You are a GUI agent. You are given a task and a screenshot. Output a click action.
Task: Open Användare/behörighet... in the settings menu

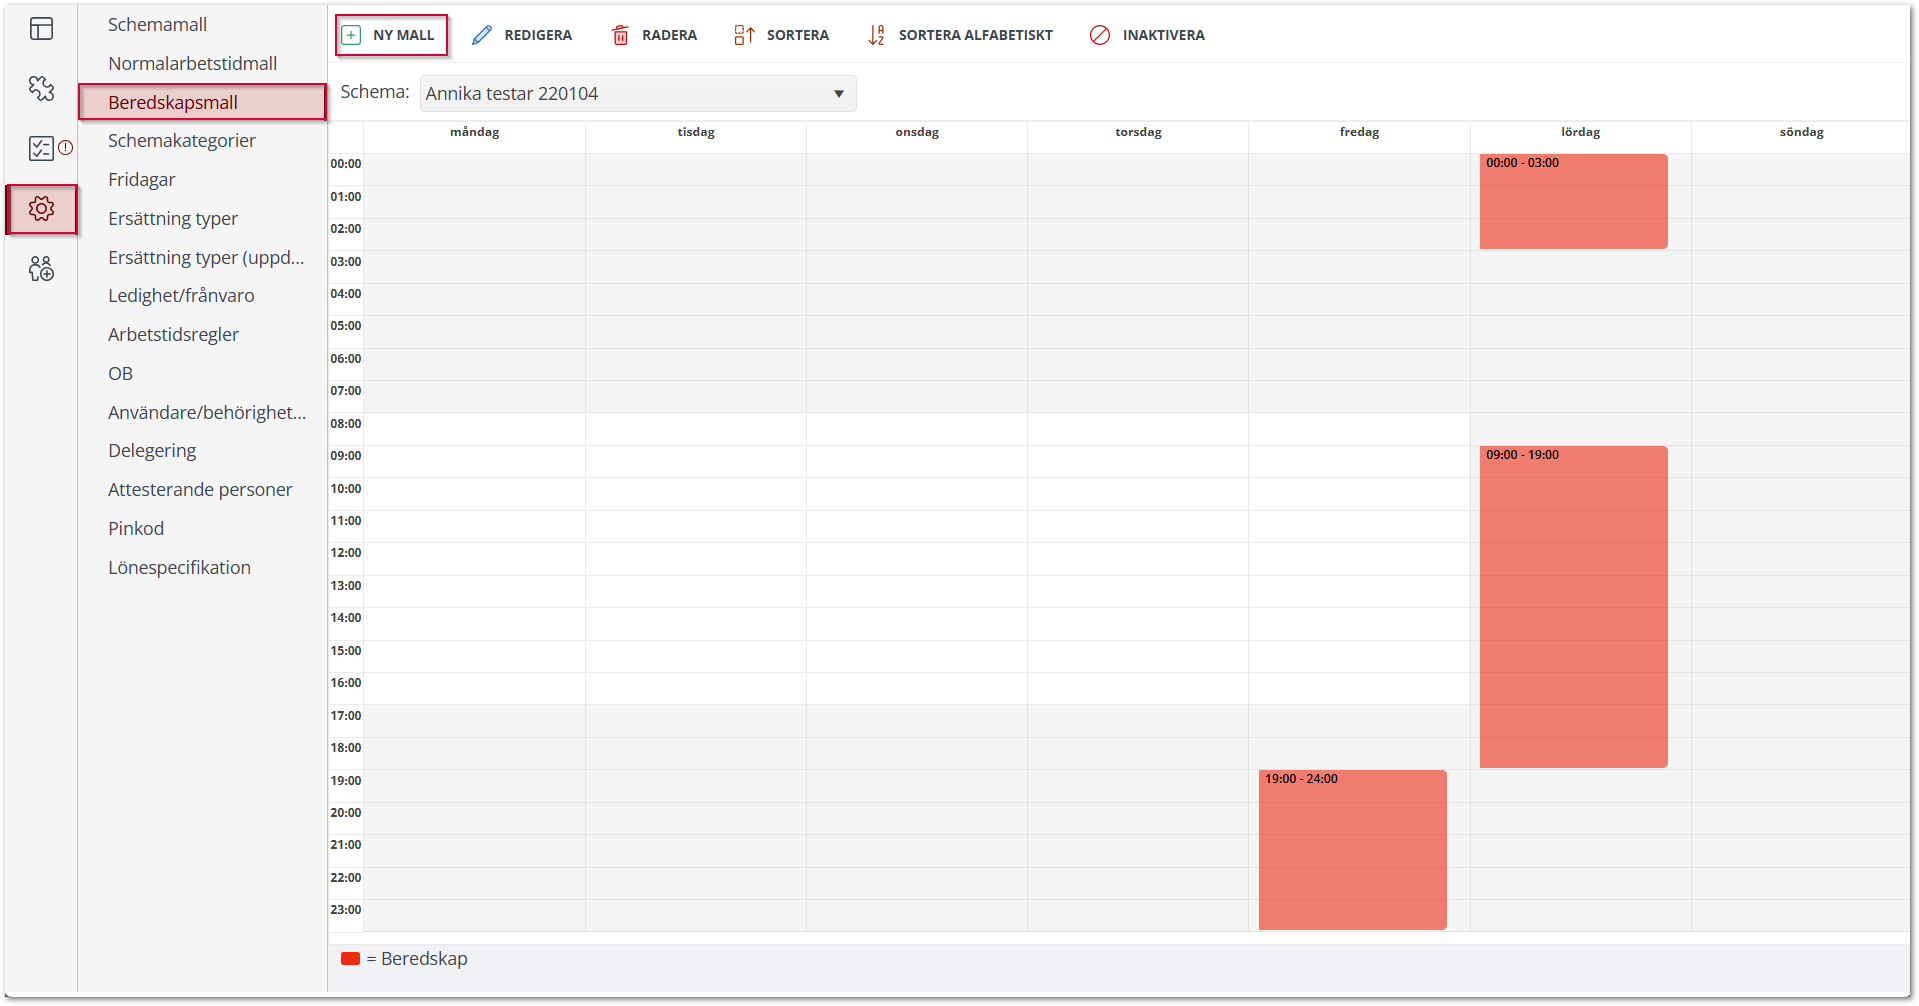206,412
